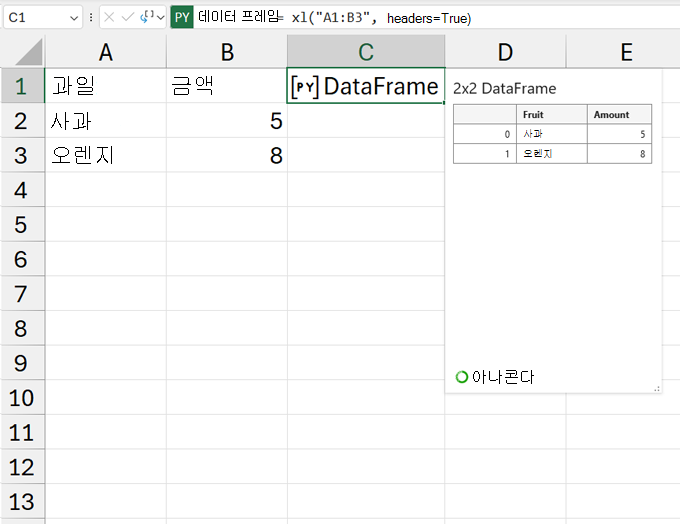Image resolution: width=680 pixels, height=524 pixels.
Task: Select row 4 header
Action: tap(22, 190)
